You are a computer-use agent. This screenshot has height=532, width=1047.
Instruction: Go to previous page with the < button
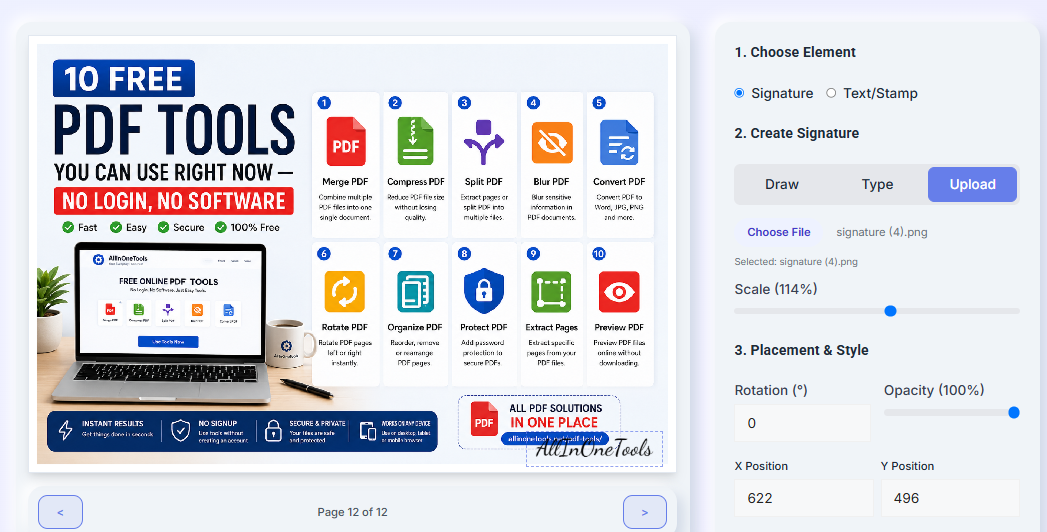tap(60, 512)
